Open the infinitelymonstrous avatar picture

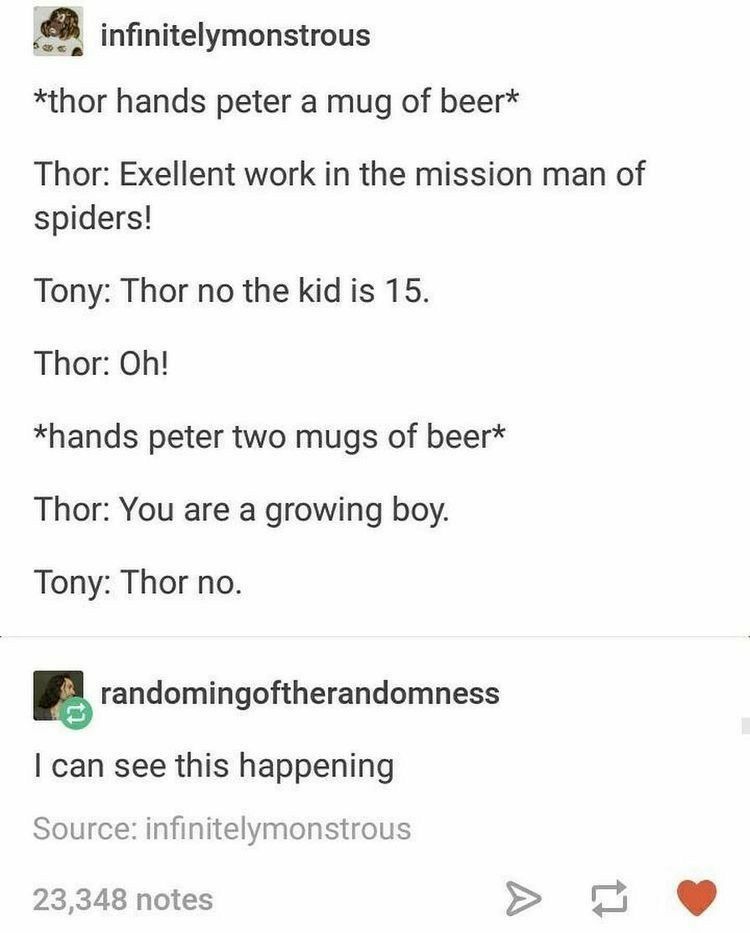pos(58,32)
